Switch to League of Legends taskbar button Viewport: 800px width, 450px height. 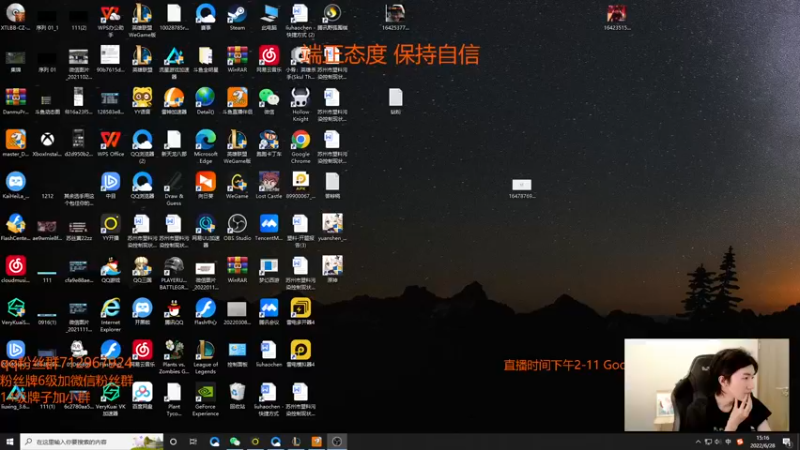click(x=296, y=441)
